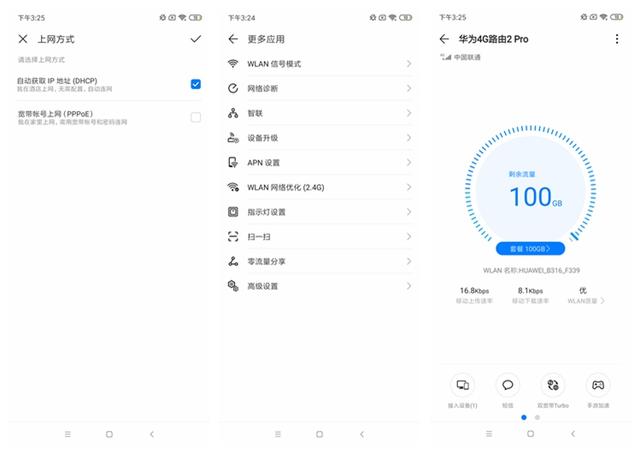
Task: Tap the WLAN 网络优化 (2.4G) icon
Action: 233,187
